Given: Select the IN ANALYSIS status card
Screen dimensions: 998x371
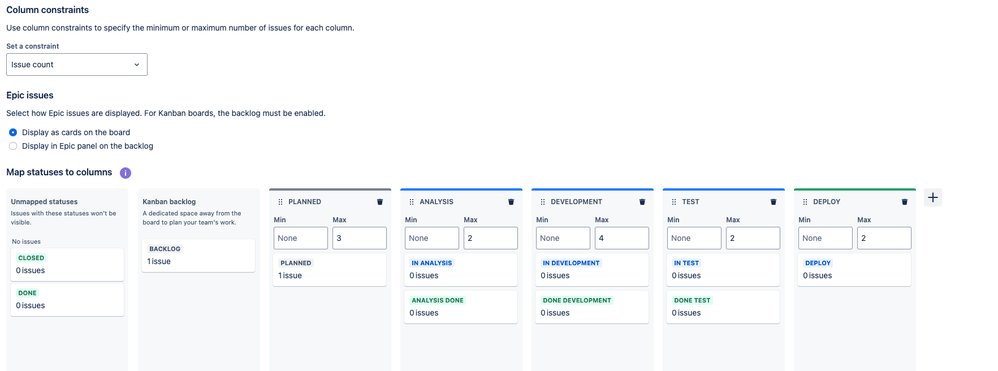Looking at the screenshot, I should coord(461,269).
